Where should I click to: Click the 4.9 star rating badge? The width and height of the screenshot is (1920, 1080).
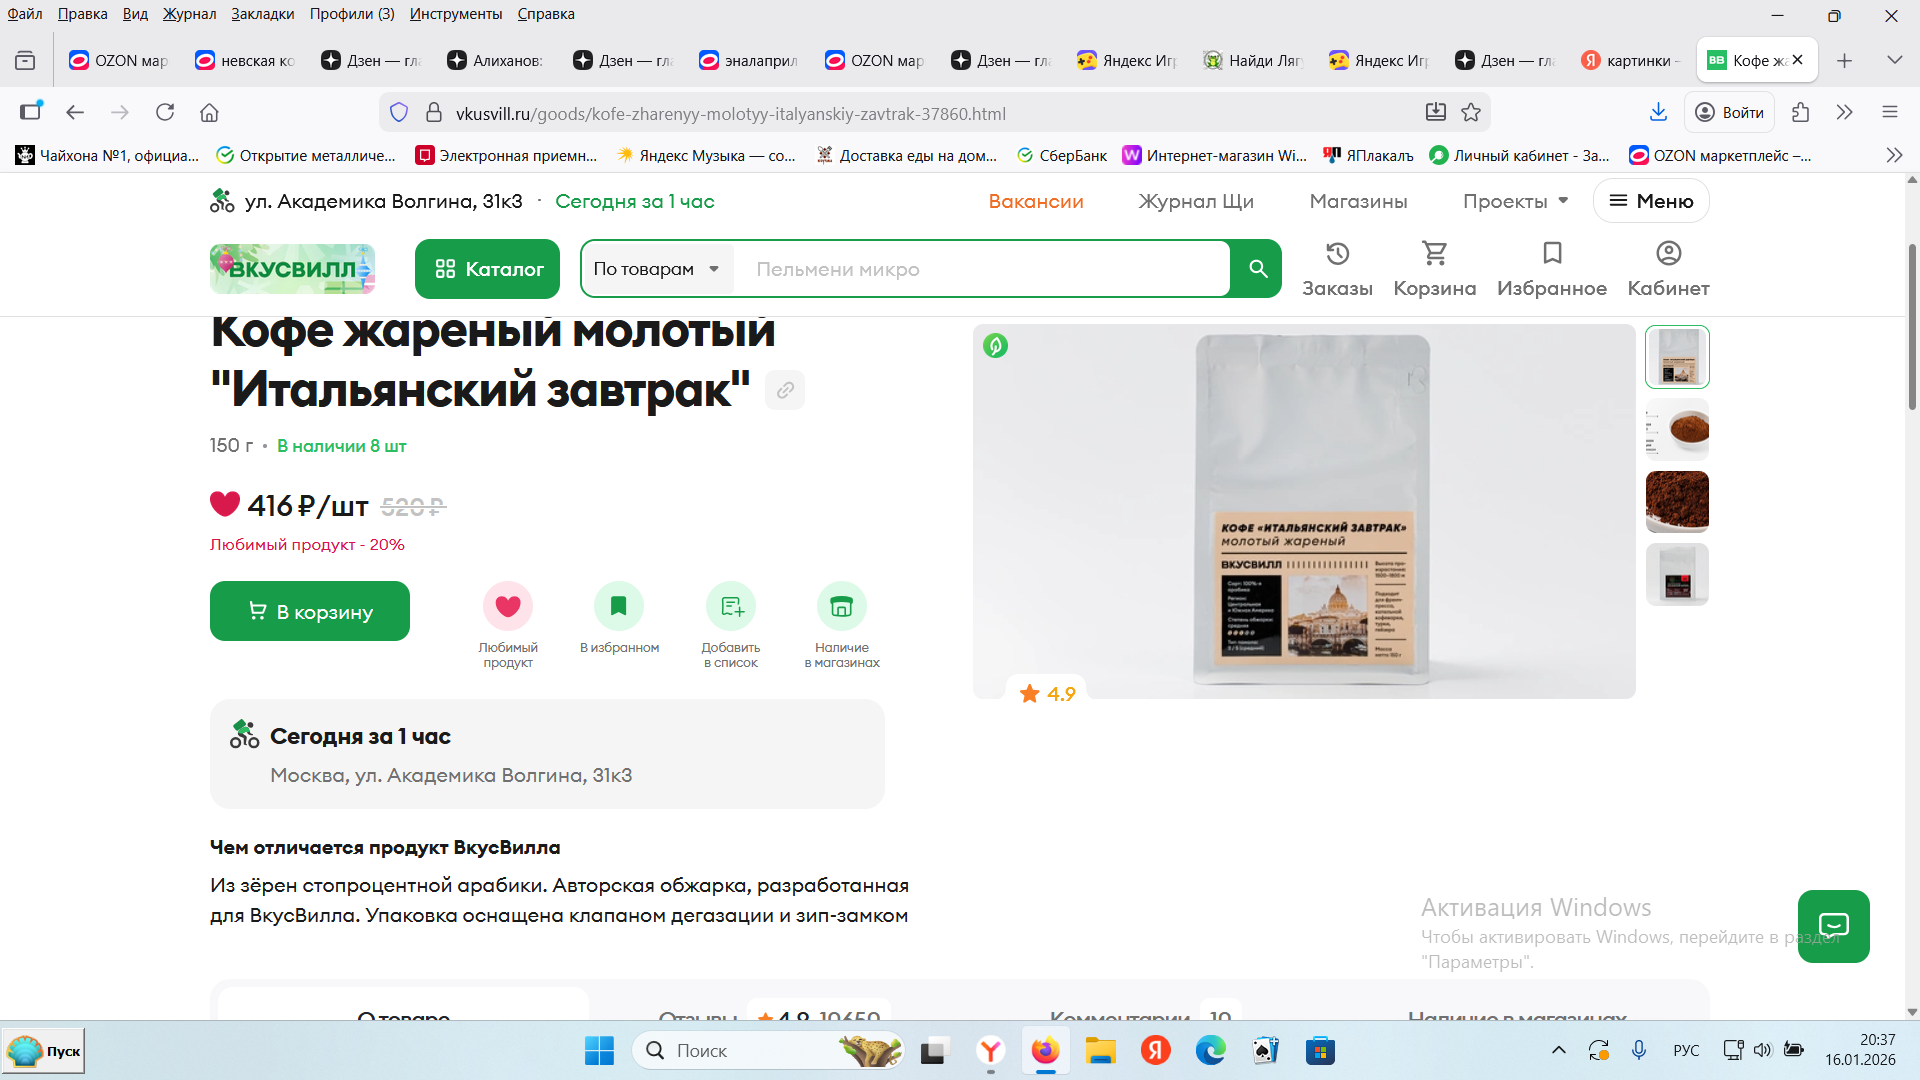pyautogui.click(x=1047, y=694)
